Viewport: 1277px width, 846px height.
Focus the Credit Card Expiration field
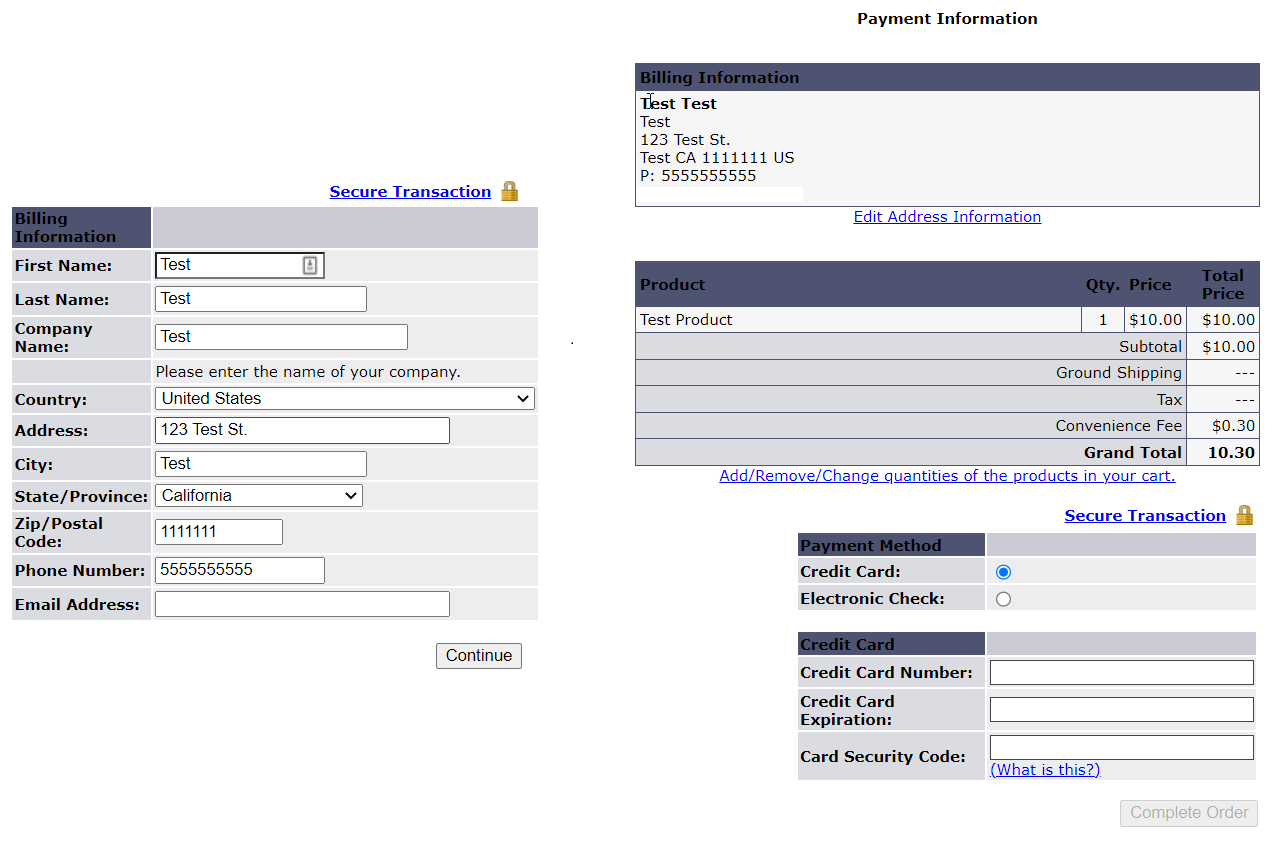click(x=1122, y=710)
